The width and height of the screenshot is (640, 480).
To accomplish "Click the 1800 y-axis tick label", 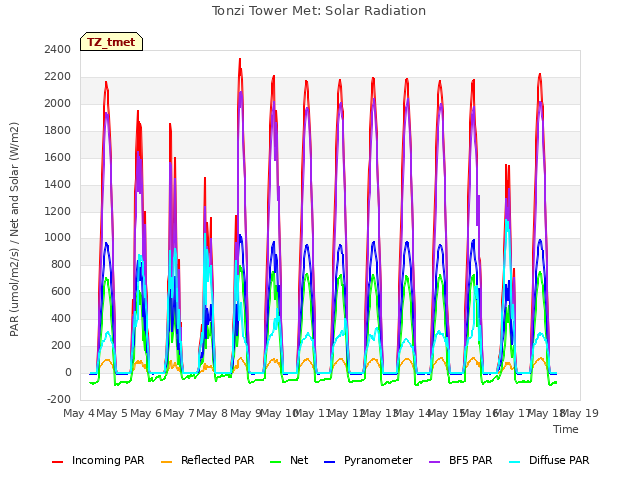I will tap(58, 130).
